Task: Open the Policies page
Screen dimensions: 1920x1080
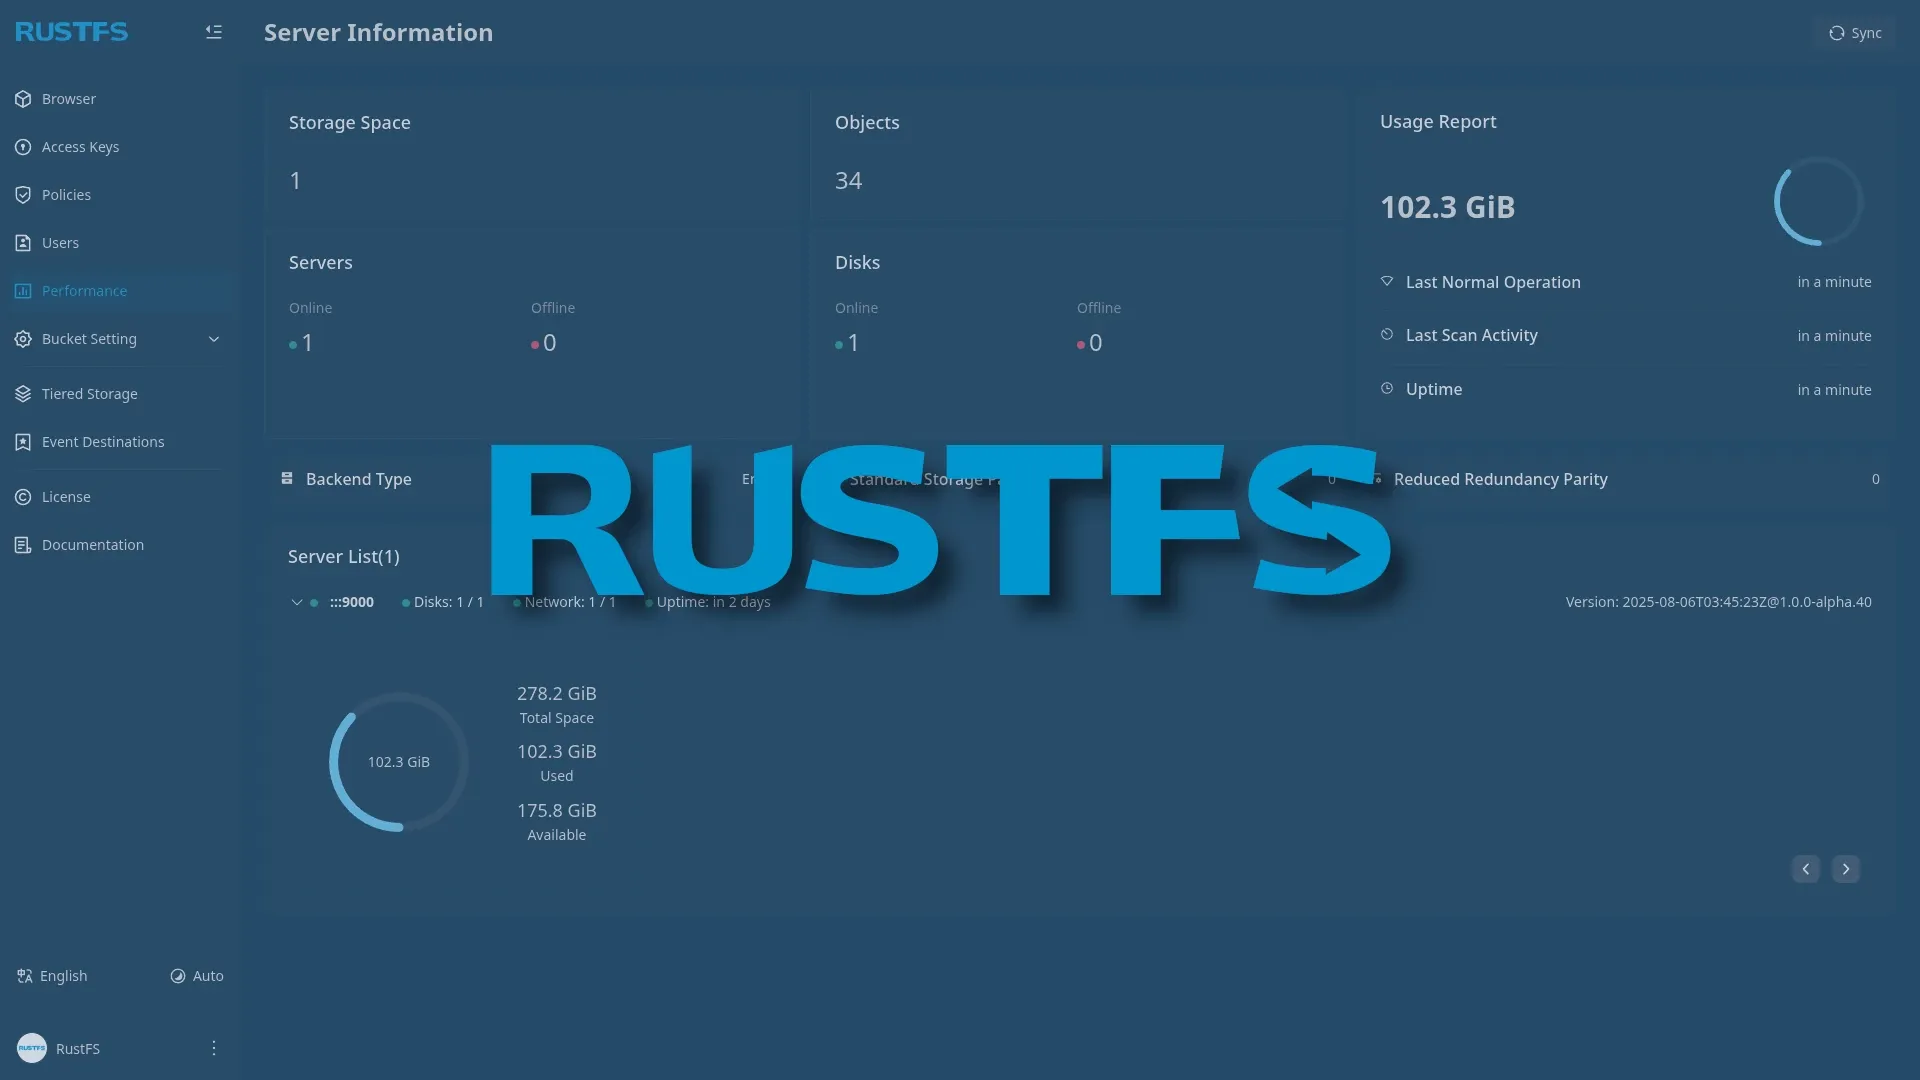Action: pos(119,195)
